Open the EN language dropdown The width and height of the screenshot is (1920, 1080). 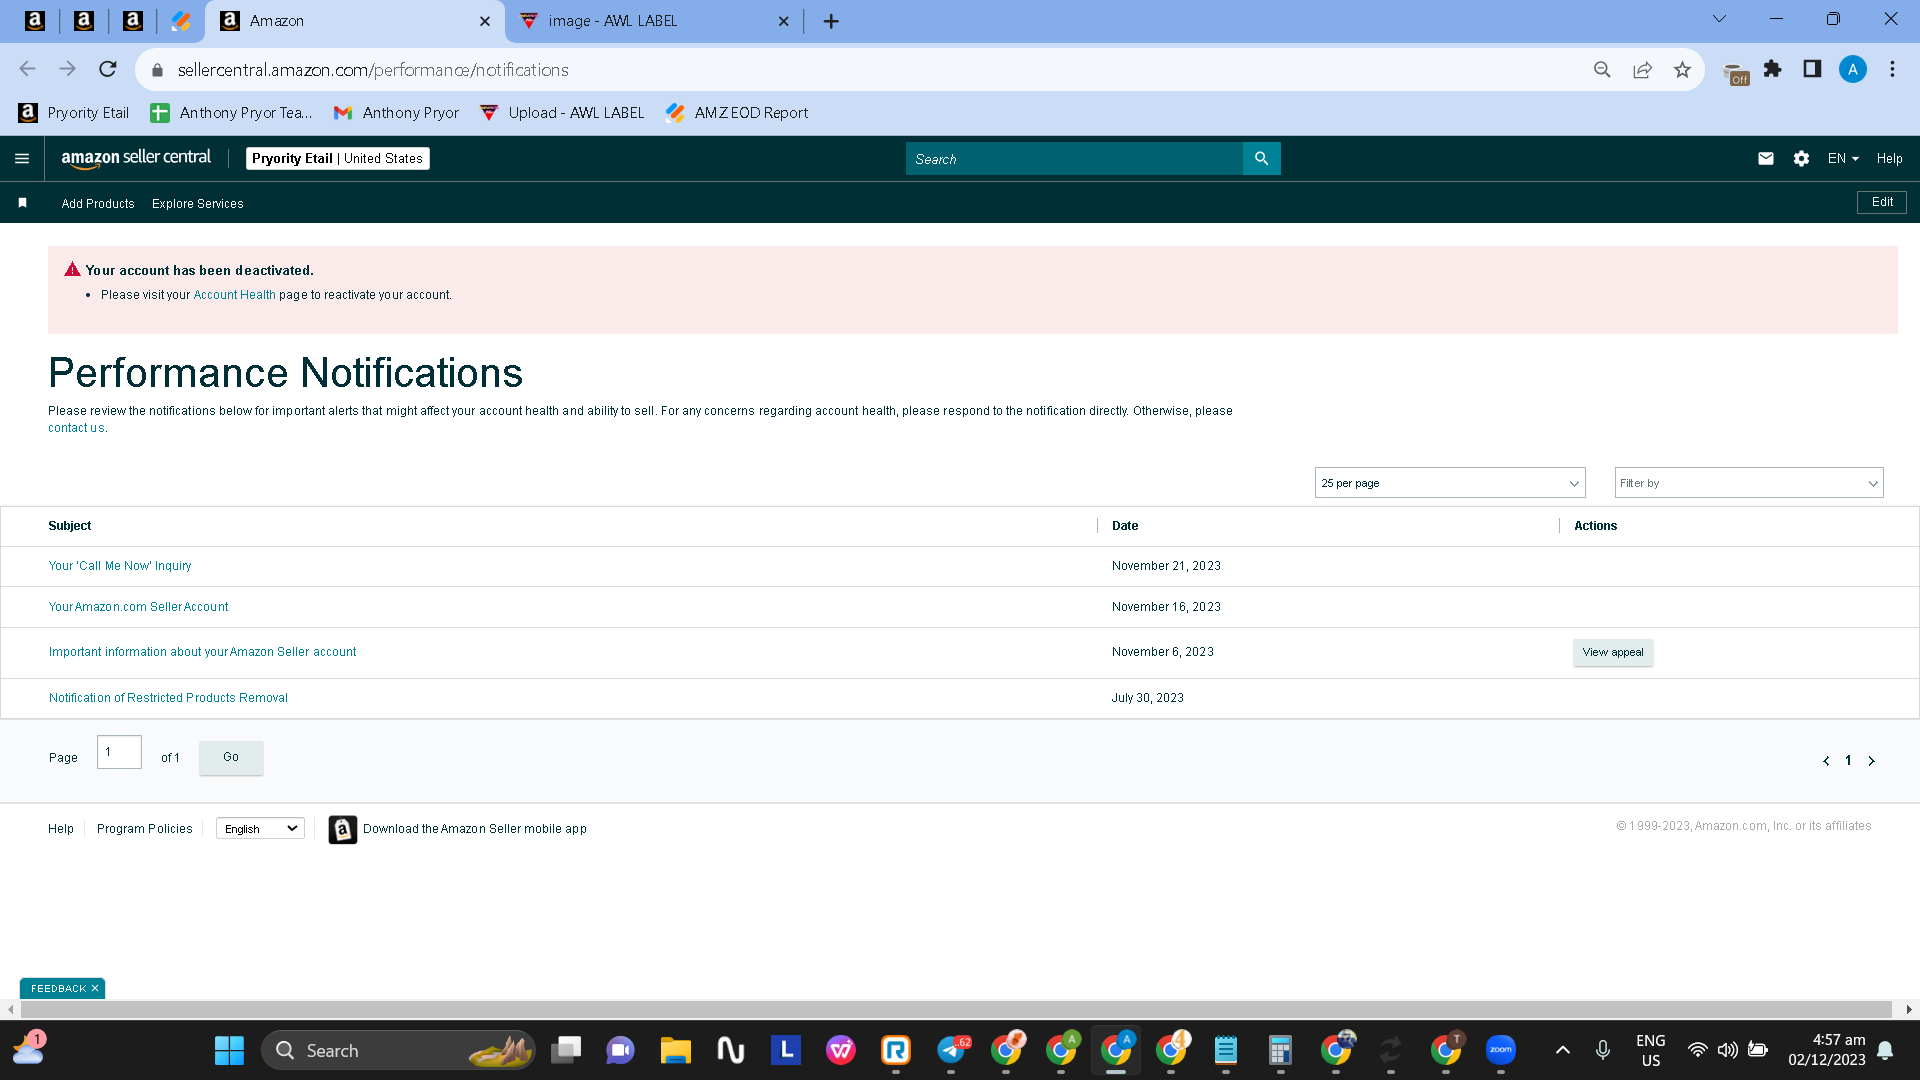1843,158
